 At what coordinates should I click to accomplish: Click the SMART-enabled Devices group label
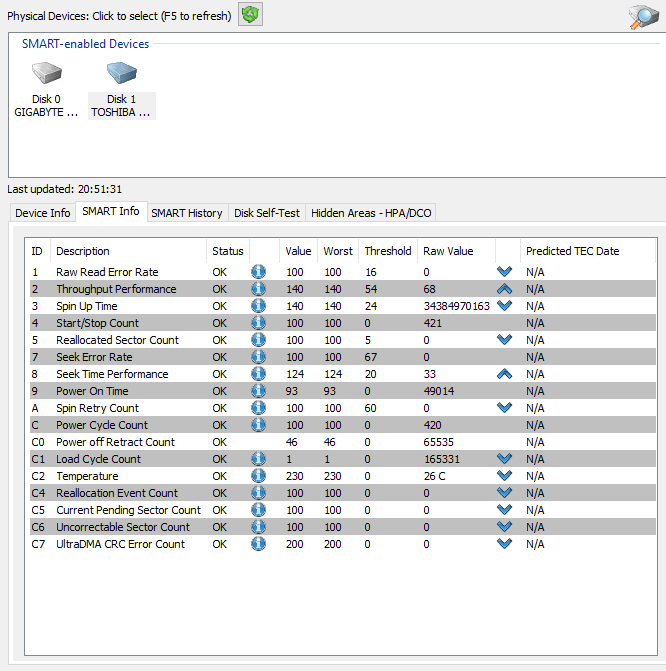(86, 44)
